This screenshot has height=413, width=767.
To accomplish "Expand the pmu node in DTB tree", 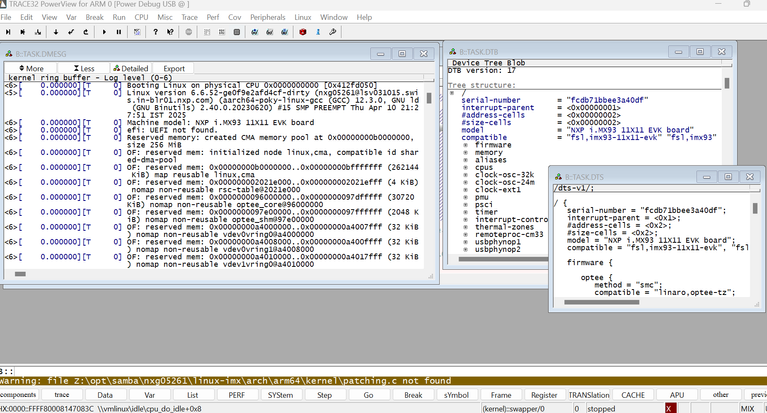I will pyautogui.click(x=466, y=197).
